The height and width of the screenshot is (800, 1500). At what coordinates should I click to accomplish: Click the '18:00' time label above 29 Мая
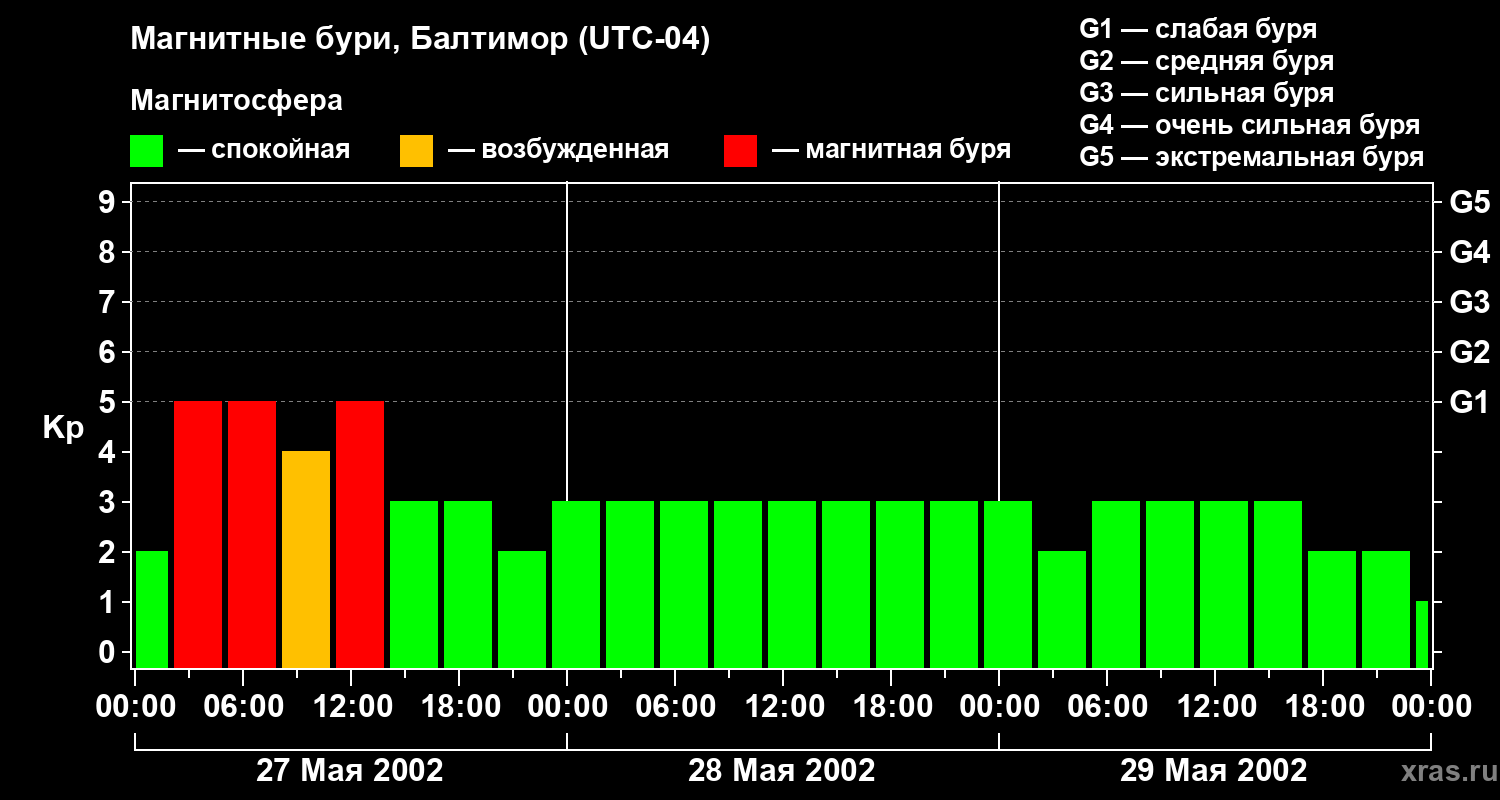[1323, 707]
